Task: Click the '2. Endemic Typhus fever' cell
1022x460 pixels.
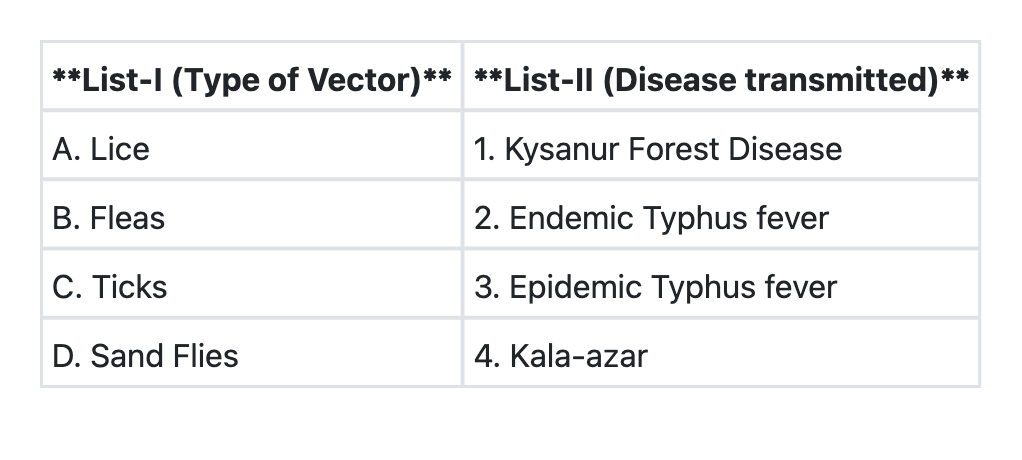Action: (x=721, y=218)
